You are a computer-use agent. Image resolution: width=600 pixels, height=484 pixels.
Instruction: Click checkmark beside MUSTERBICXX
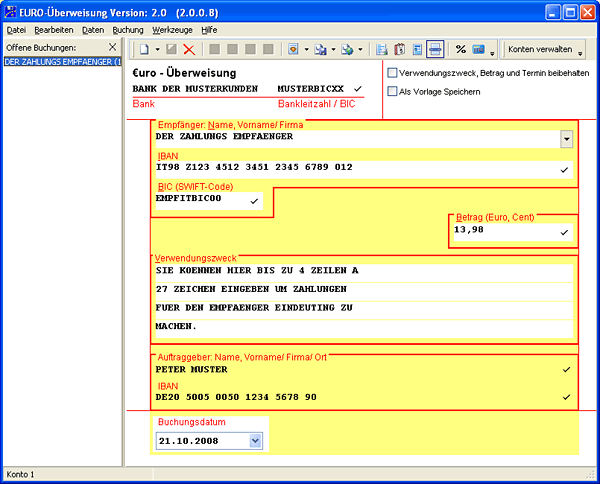point(358,89)
